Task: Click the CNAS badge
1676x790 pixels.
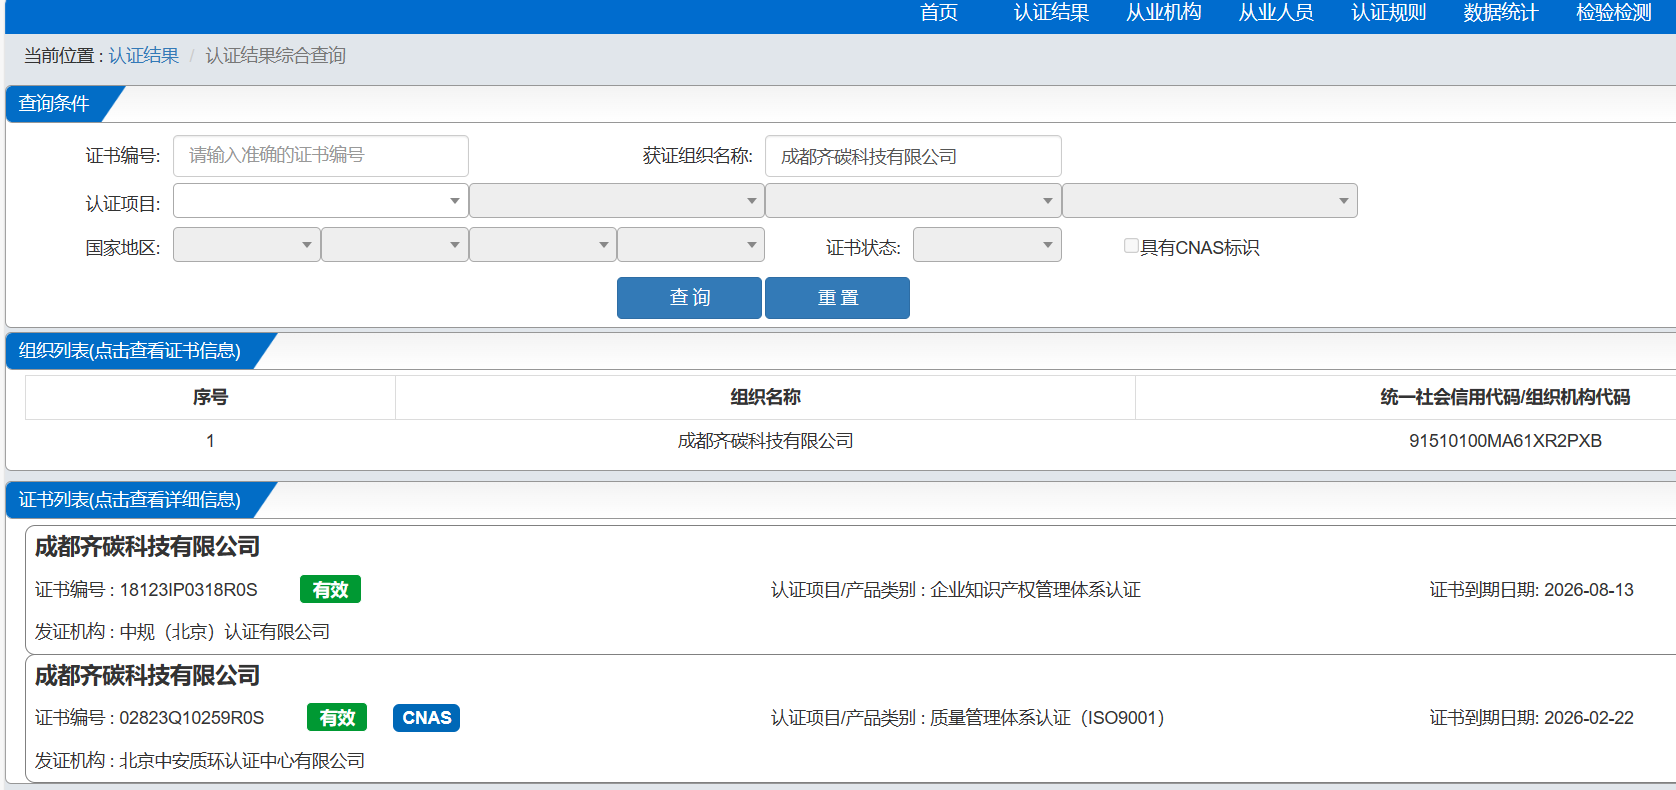Action: pos(426,718)
